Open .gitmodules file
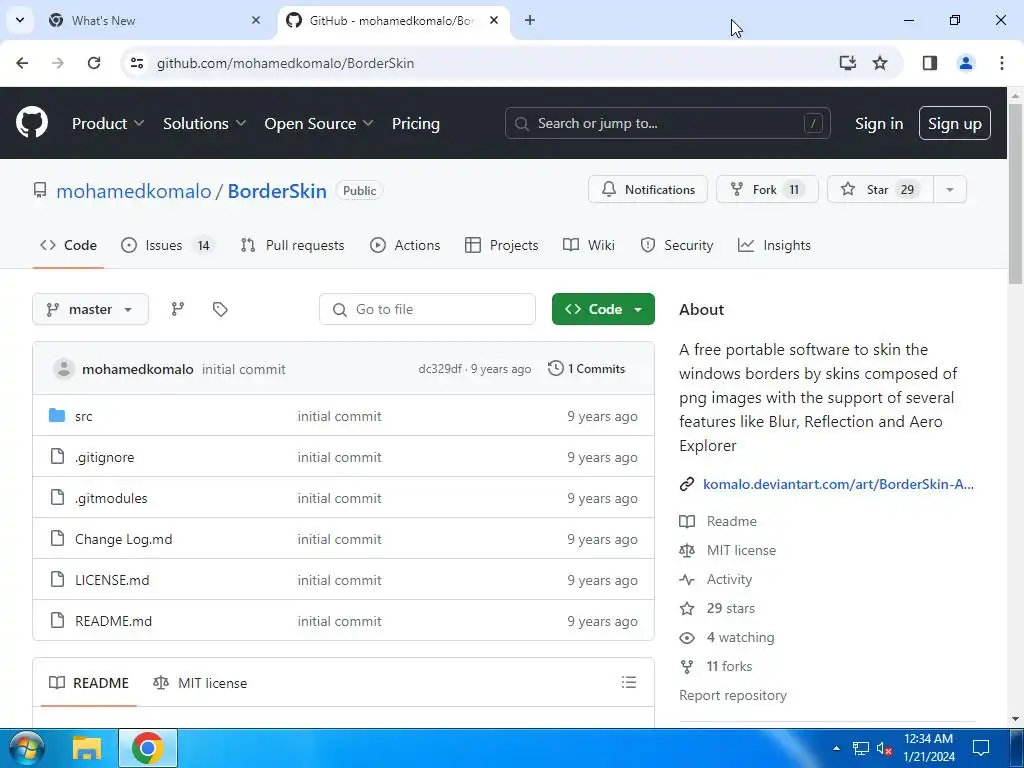1024x768 pixels. pyautogui.click(x=111, y=498)
